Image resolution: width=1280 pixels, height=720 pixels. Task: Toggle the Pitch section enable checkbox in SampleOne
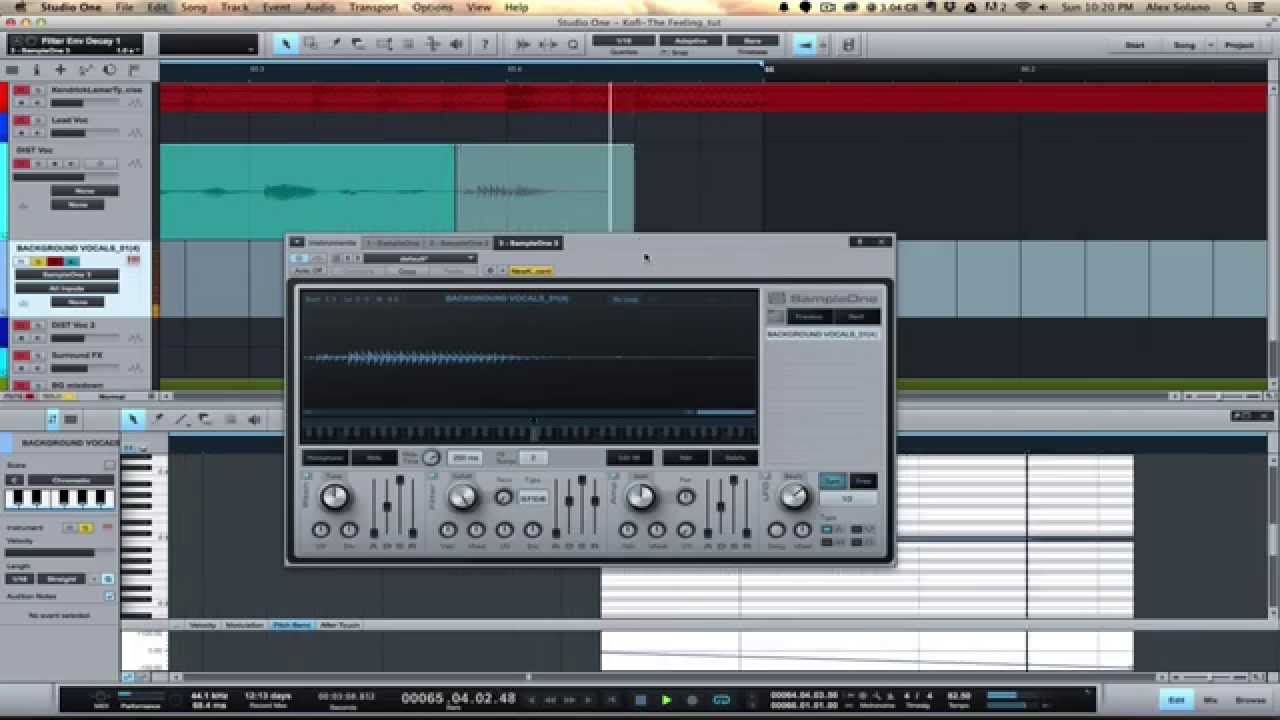307,476
